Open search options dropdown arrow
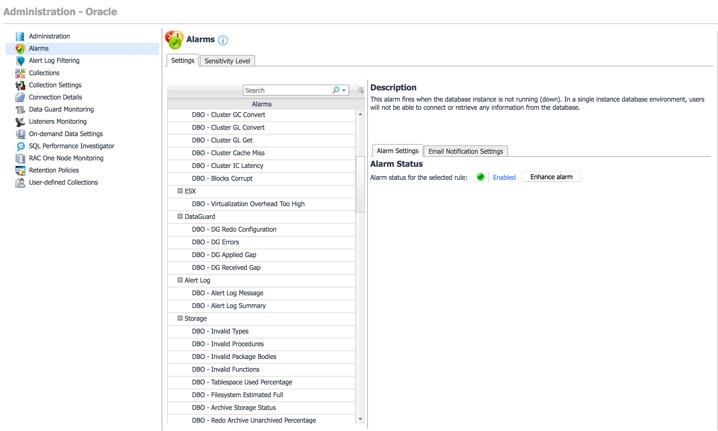 pos(344,91)
